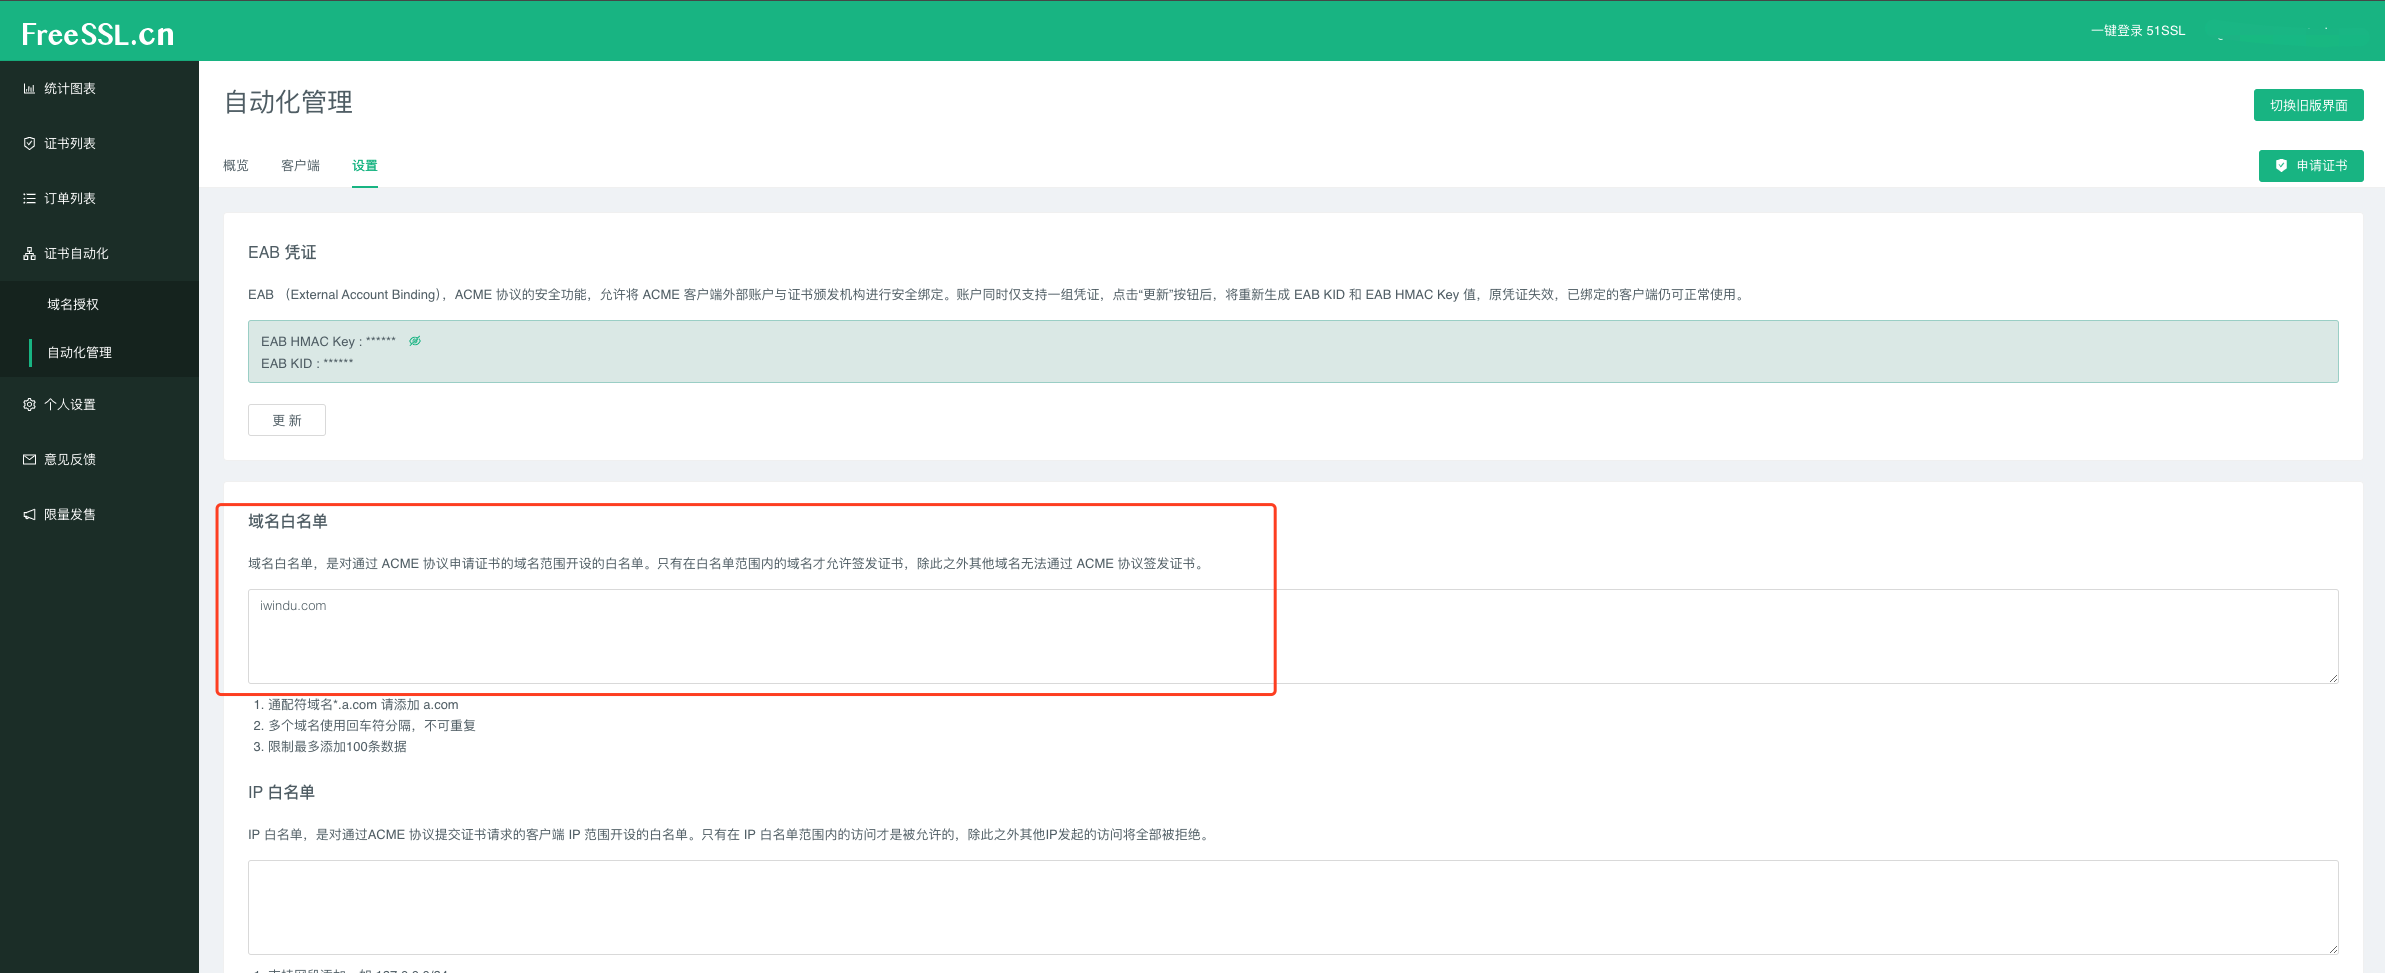Viewport: 2385px width, 973px height.
Task: Open the 订单列表 menu item
Action: tap(99, 199)
